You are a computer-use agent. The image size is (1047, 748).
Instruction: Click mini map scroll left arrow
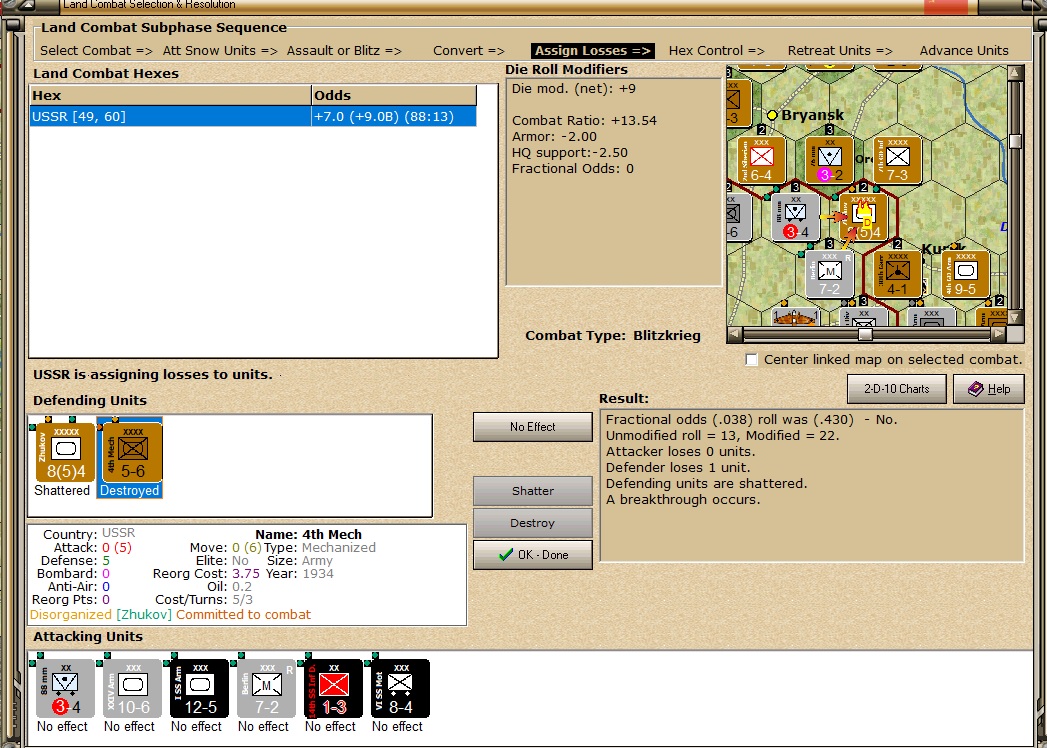[x=735, y=334]
